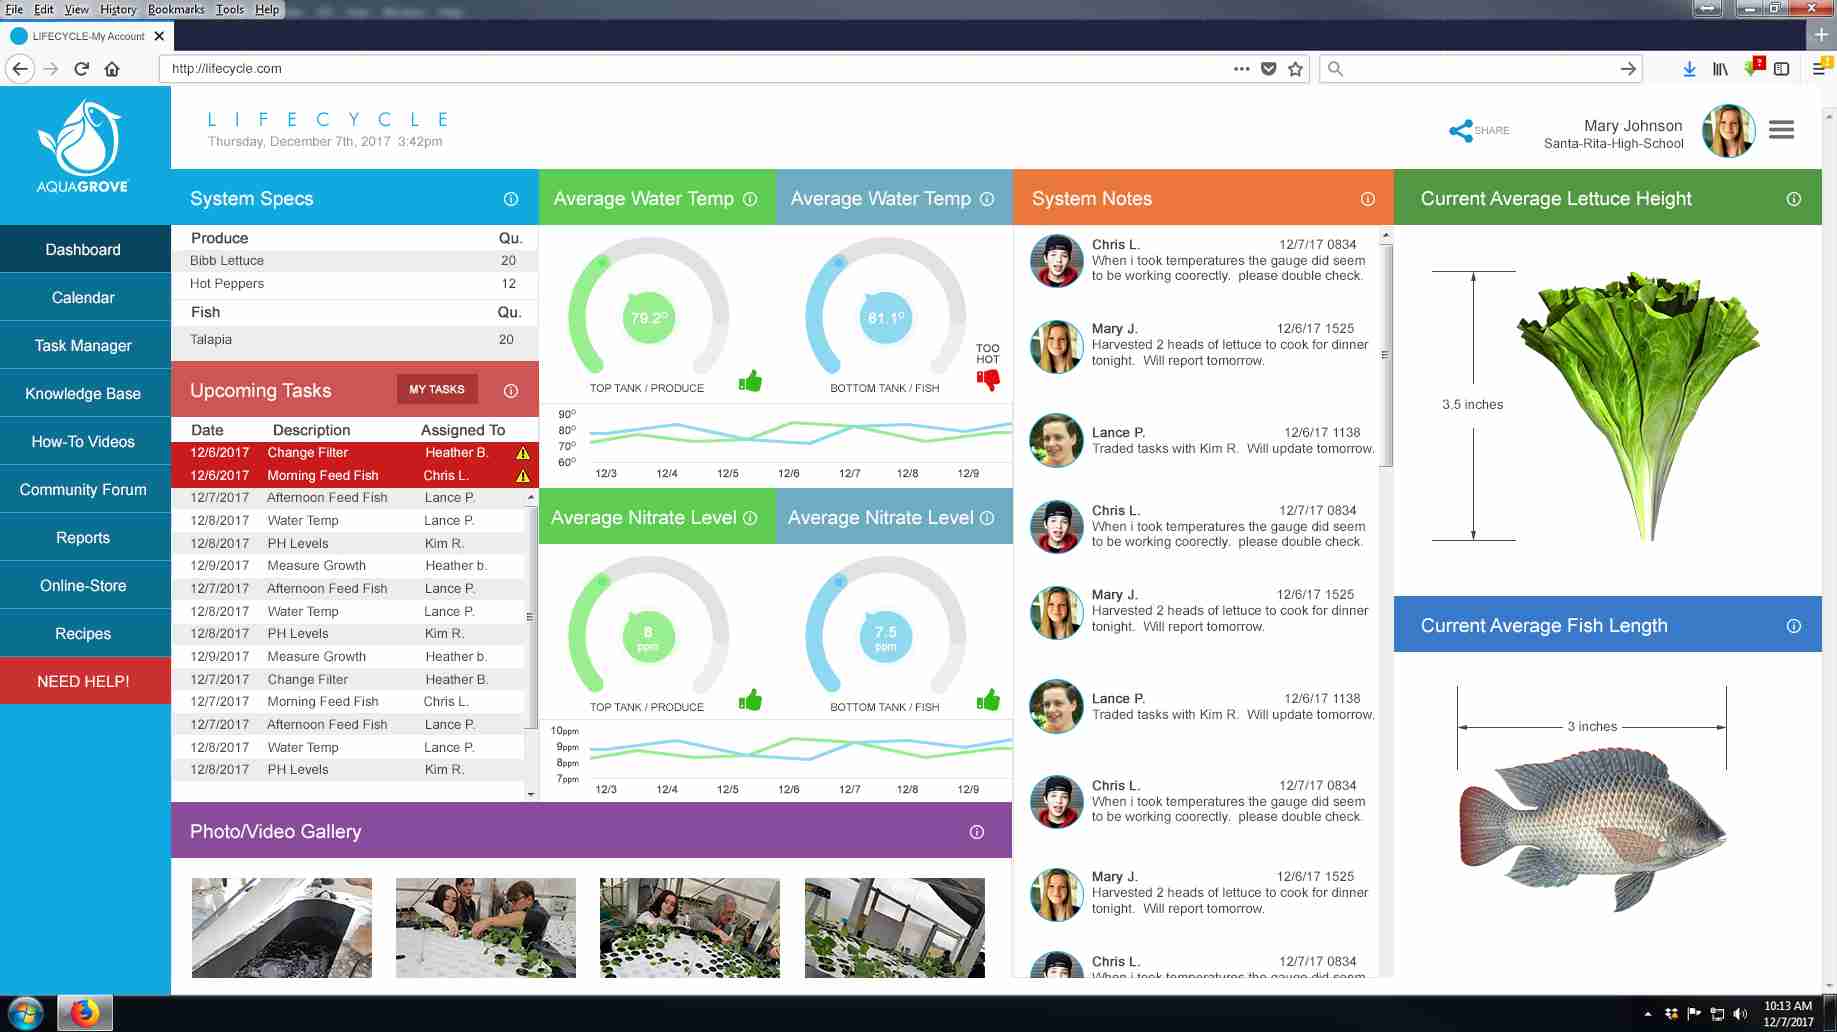Open the Bookmarks menu in menu bar
The image size is (1837, 1032).
tap(176, 9)
